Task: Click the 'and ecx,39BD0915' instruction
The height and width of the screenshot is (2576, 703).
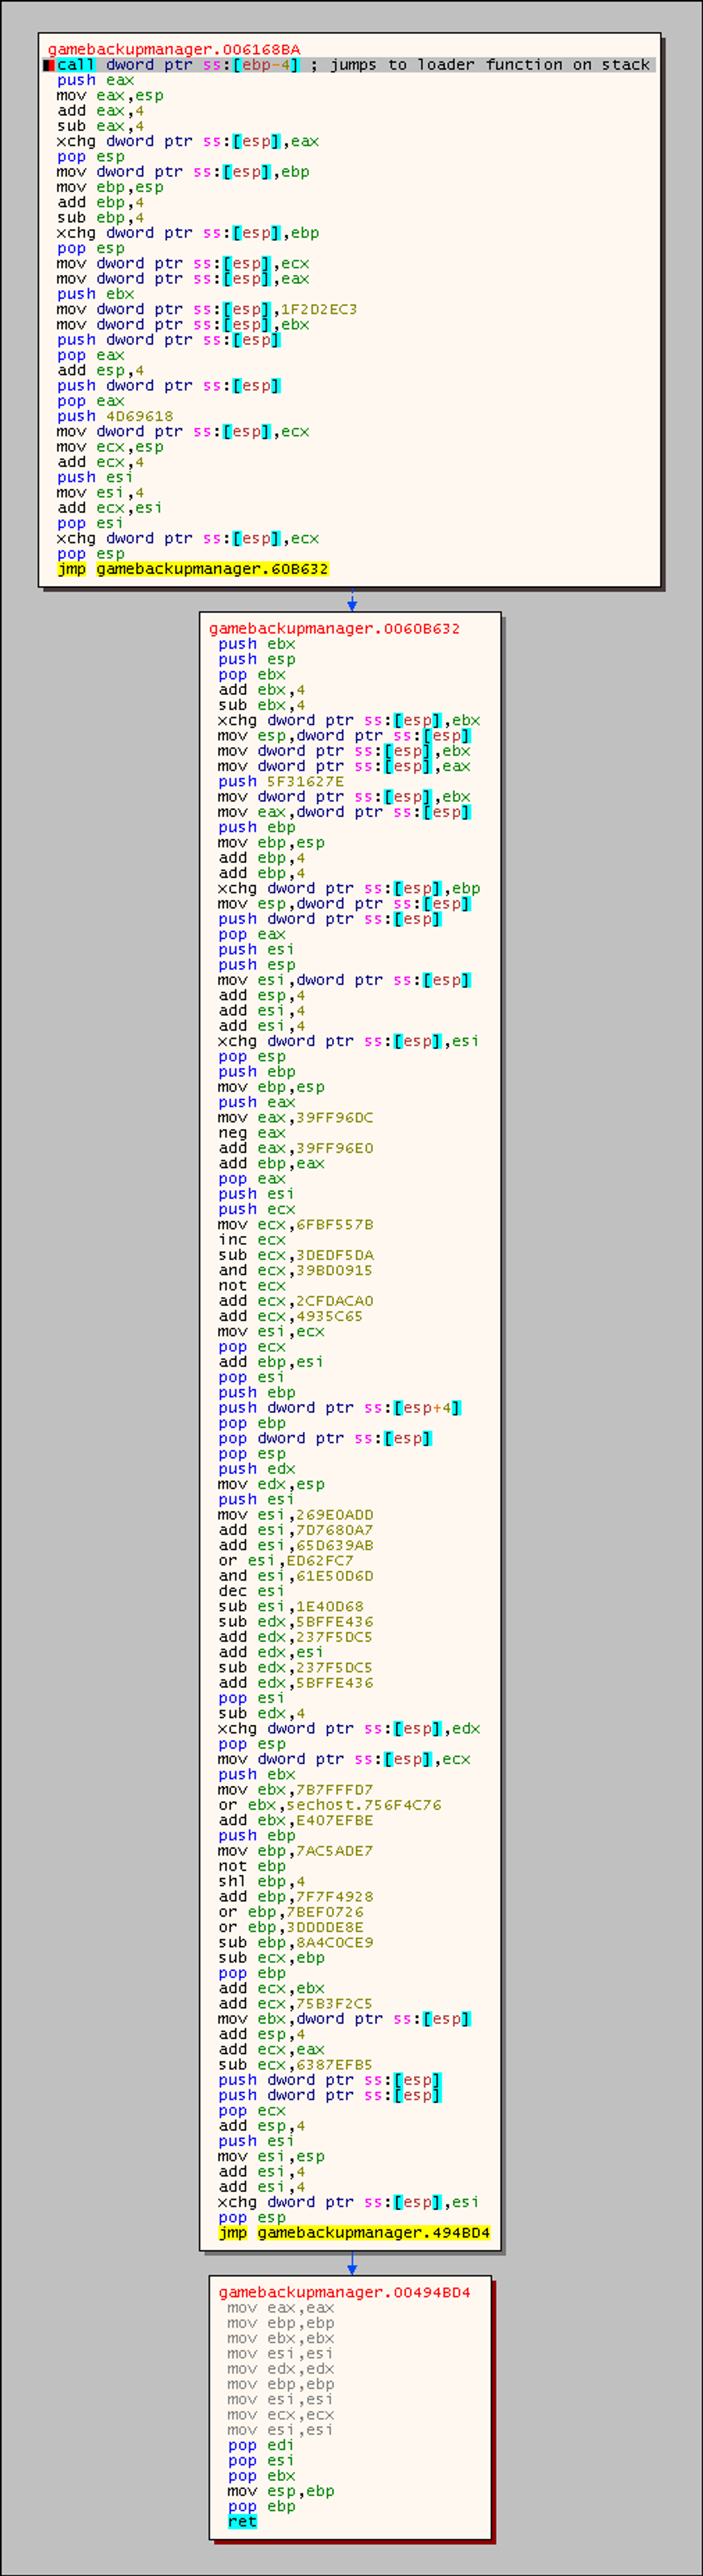Action: click(x=295, y=1270)
